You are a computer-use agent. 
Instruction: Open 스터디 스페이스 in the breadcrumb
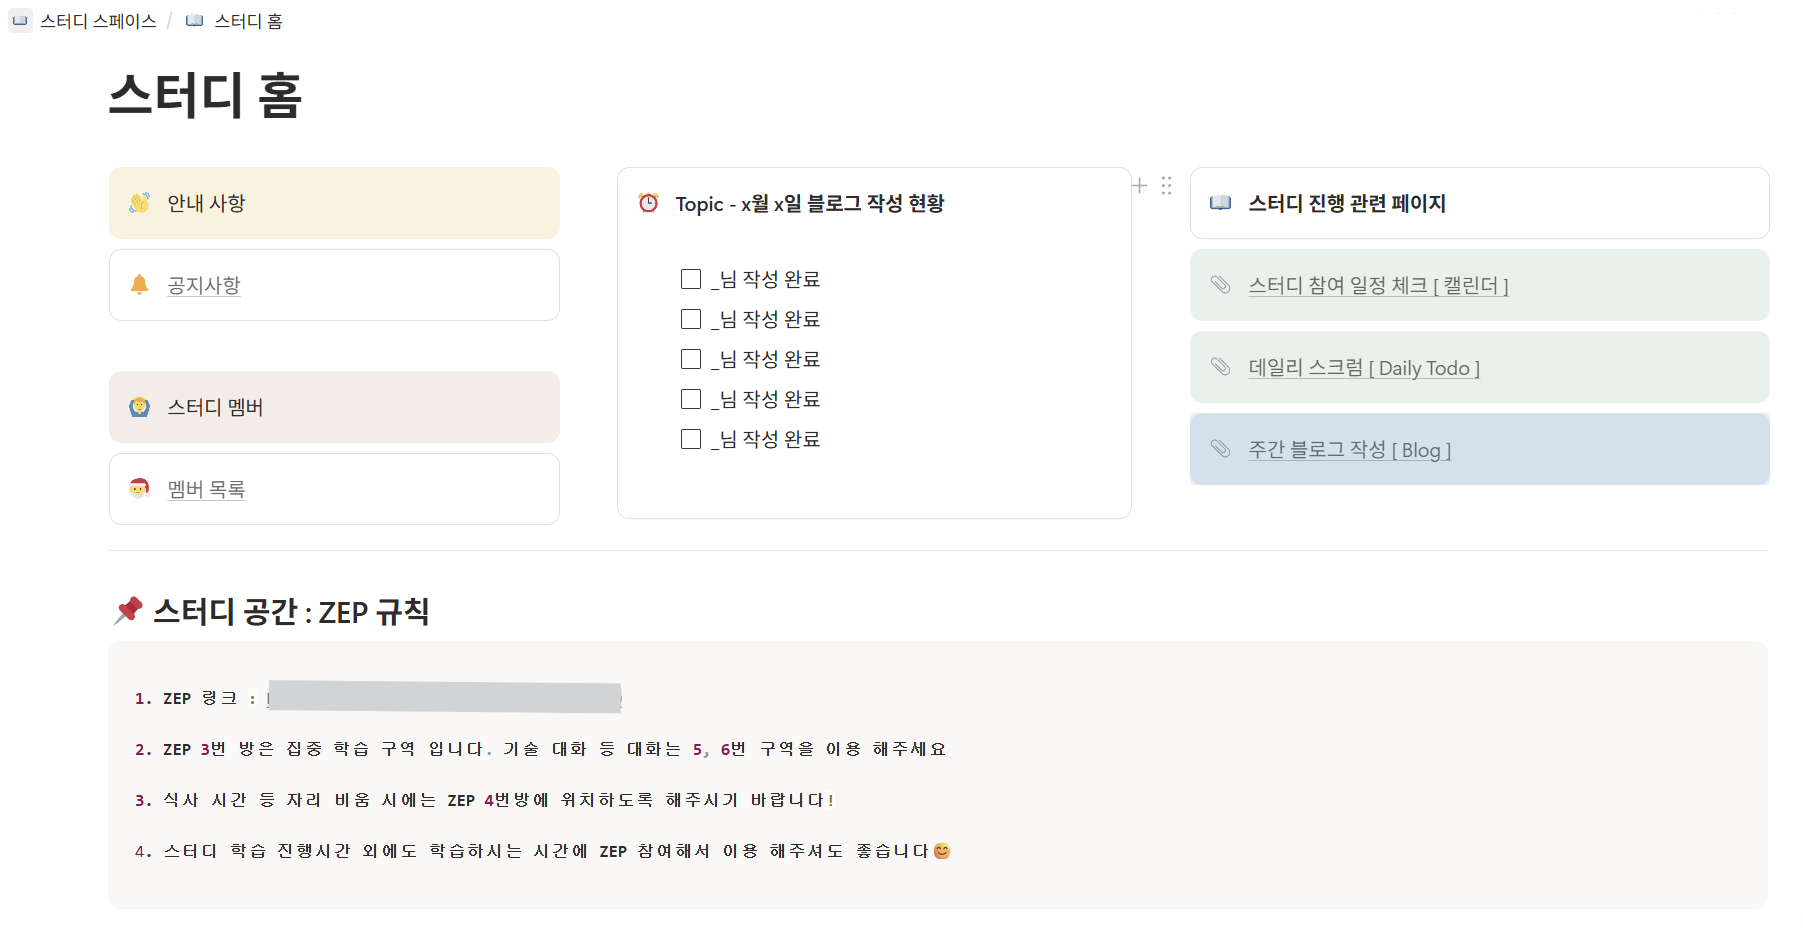click(98, 21)
